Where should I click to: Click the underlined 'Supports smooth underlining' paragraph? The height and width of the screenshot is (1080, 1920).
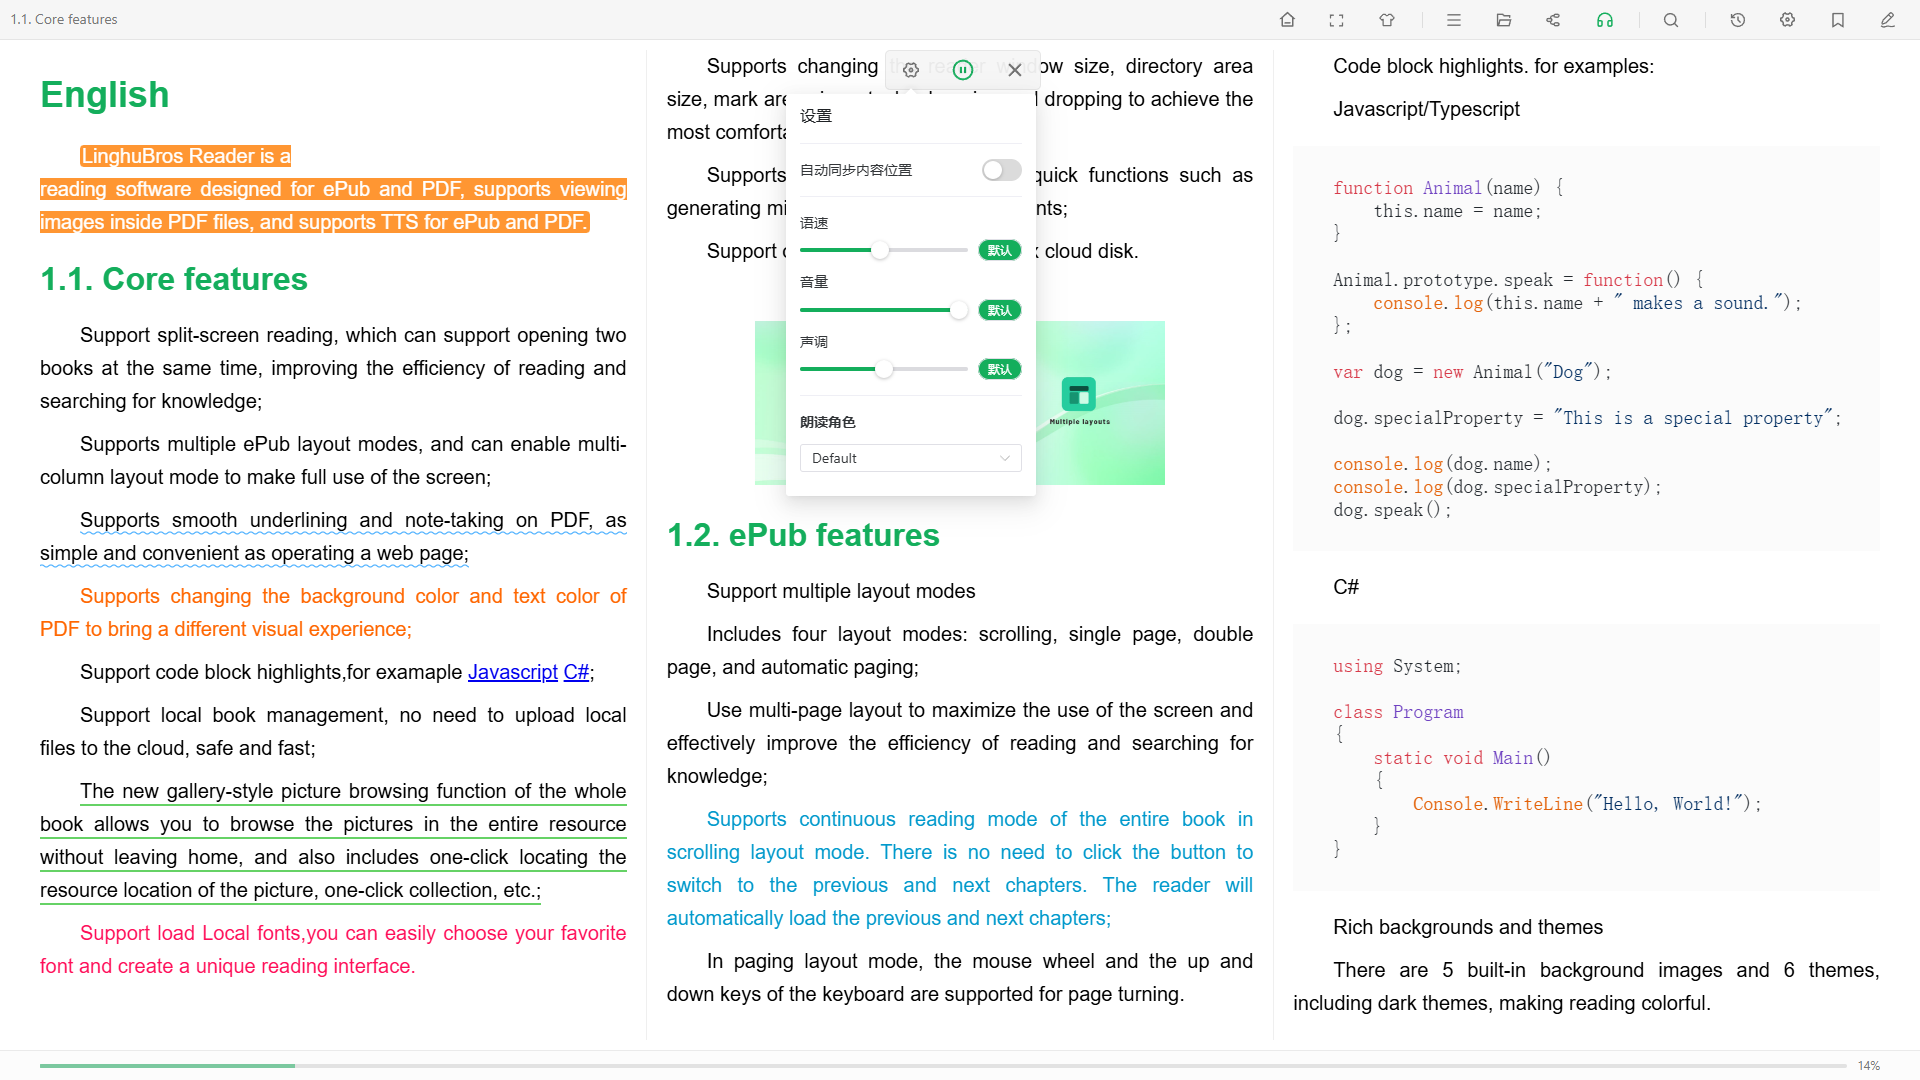[x=333, y=536]
